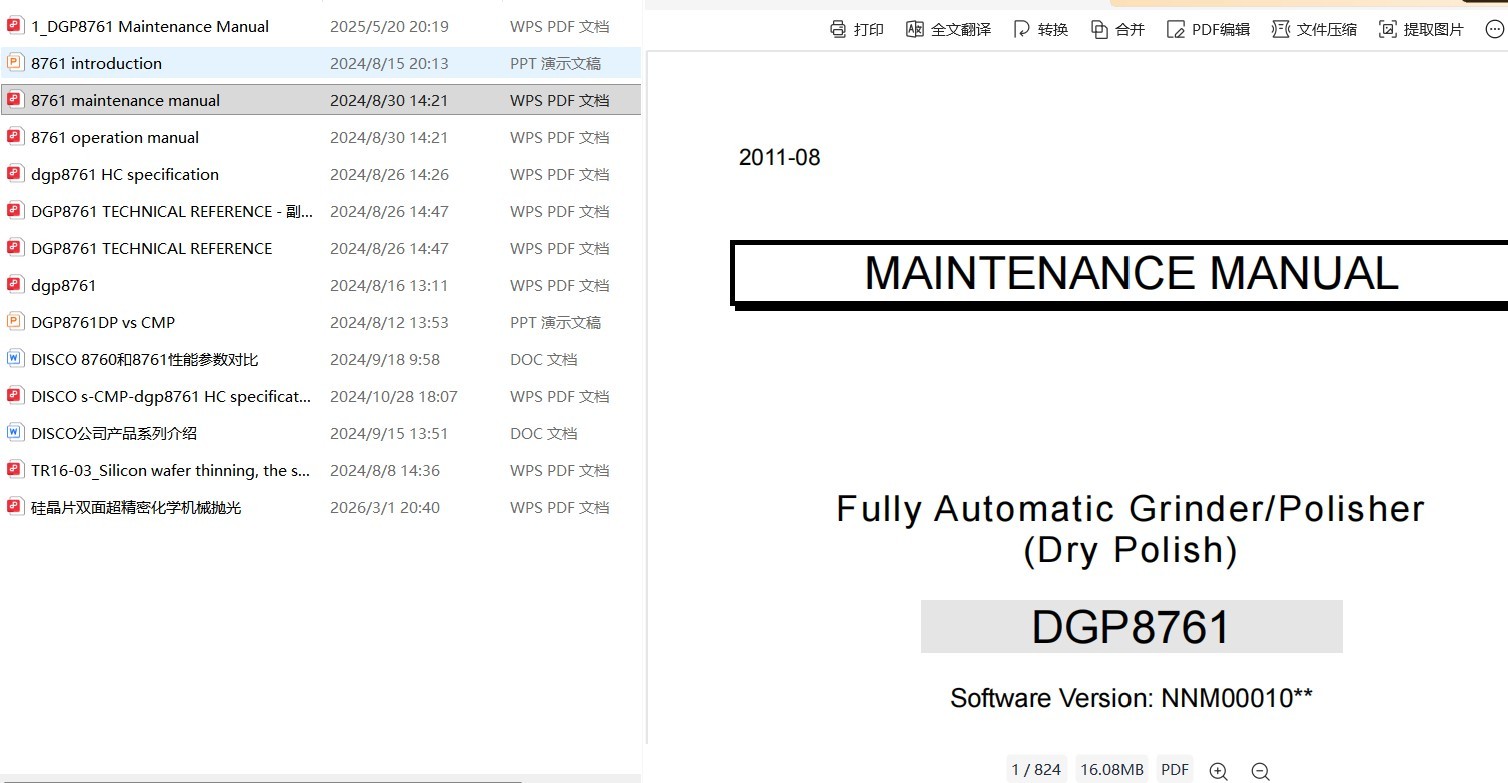Select dgp8761 HC specification PDF
The image size is (1508, 783).
click(x=321, y=174)
